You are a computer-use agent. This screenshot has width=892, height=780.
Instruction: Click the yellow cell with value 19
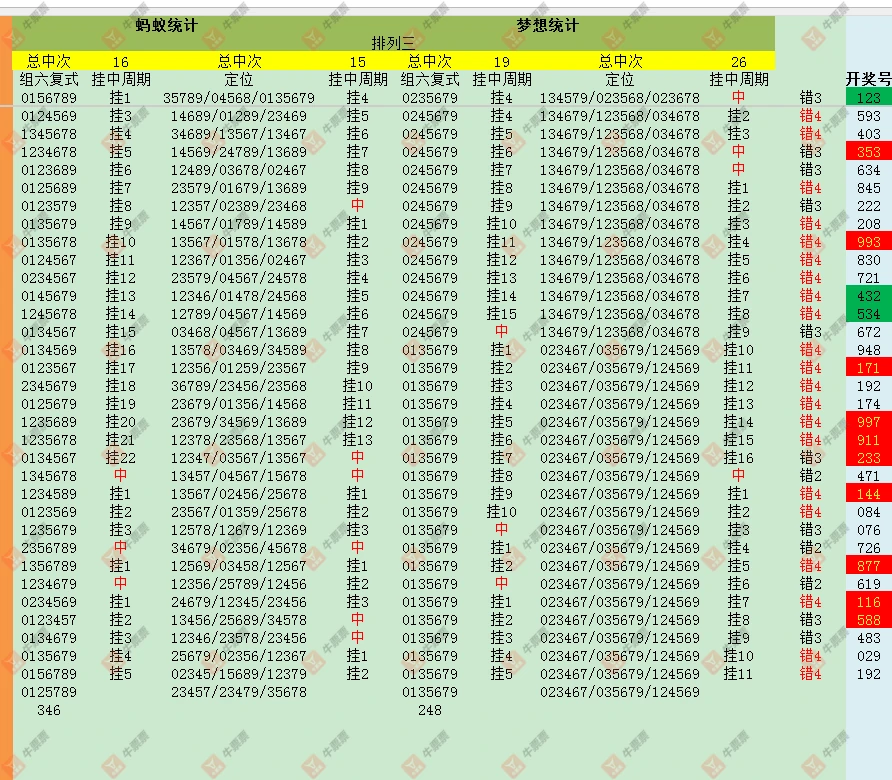[502, 61]
